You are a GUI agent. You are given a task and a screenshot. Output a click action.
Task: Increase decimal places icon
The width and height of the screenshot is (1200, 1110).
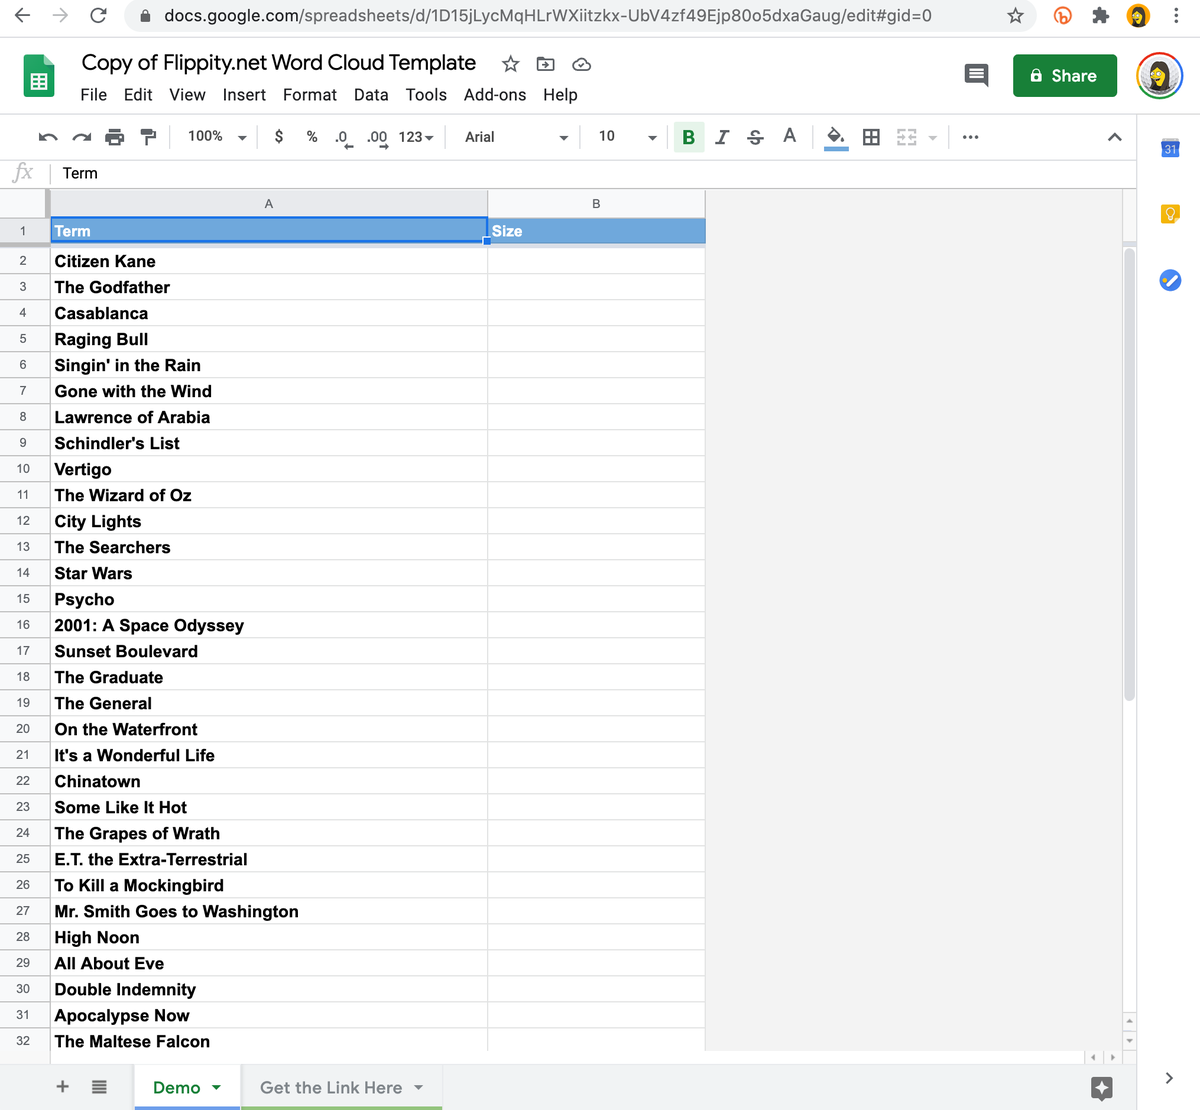377,138
